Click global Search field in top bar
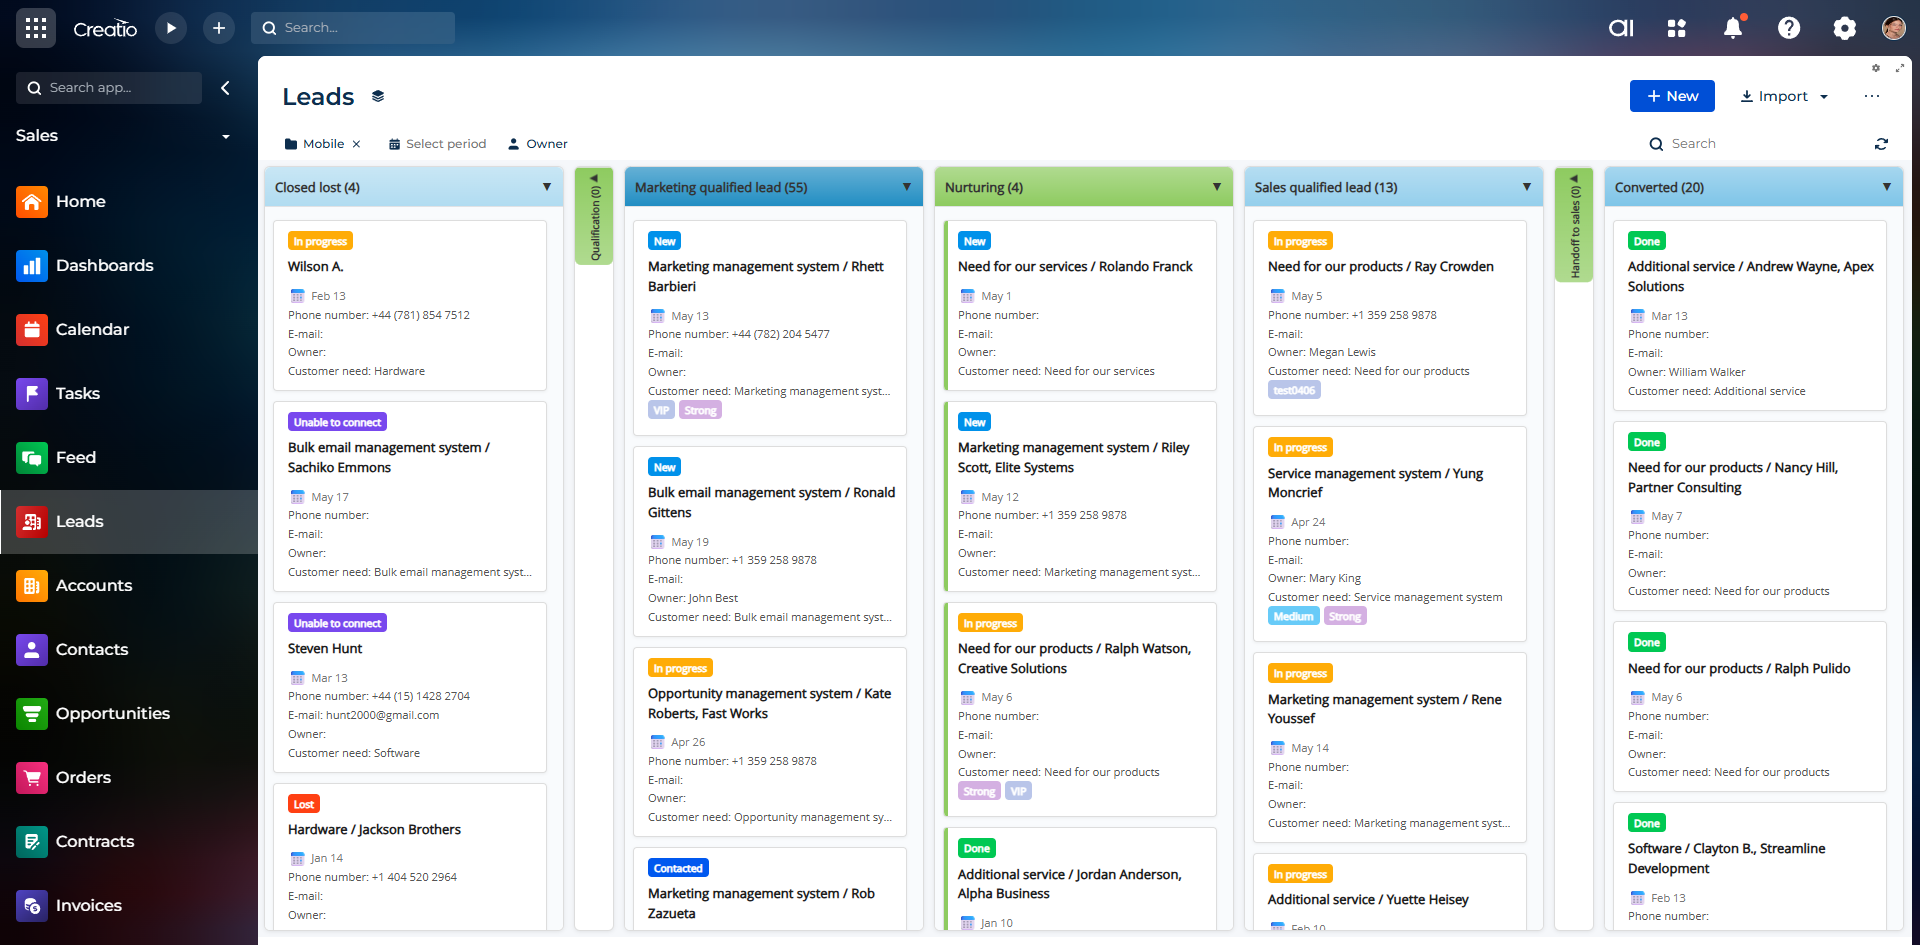The height and width of the screenshot is (945, 1920). tap(353, 28)
